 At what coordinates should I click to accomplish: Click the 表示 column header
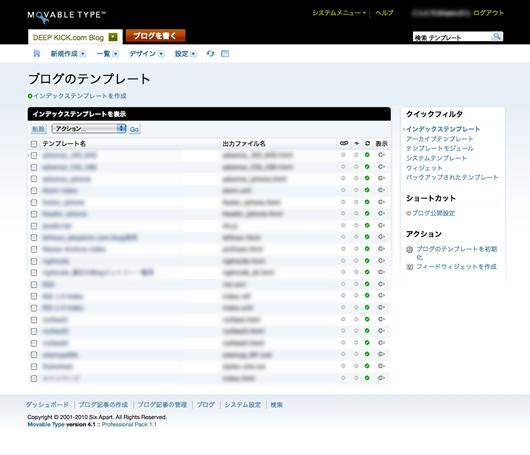(381, 144)
